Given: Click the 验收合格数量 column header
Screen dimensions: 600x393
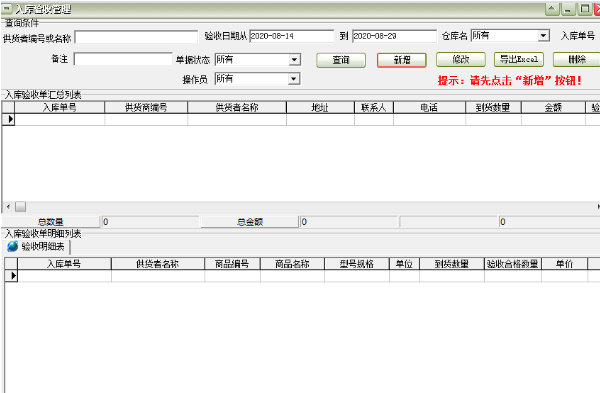Looking at the screenshot, I should coord(513,264).
